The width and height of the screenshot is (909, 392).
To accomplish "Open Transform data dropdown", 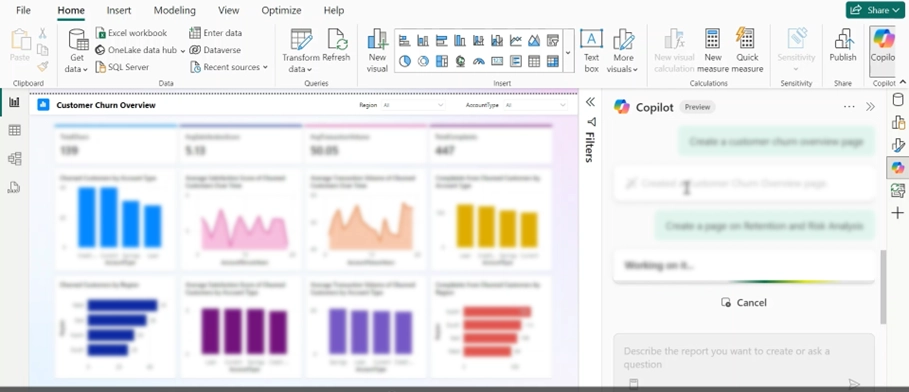I will coord(300,50).
